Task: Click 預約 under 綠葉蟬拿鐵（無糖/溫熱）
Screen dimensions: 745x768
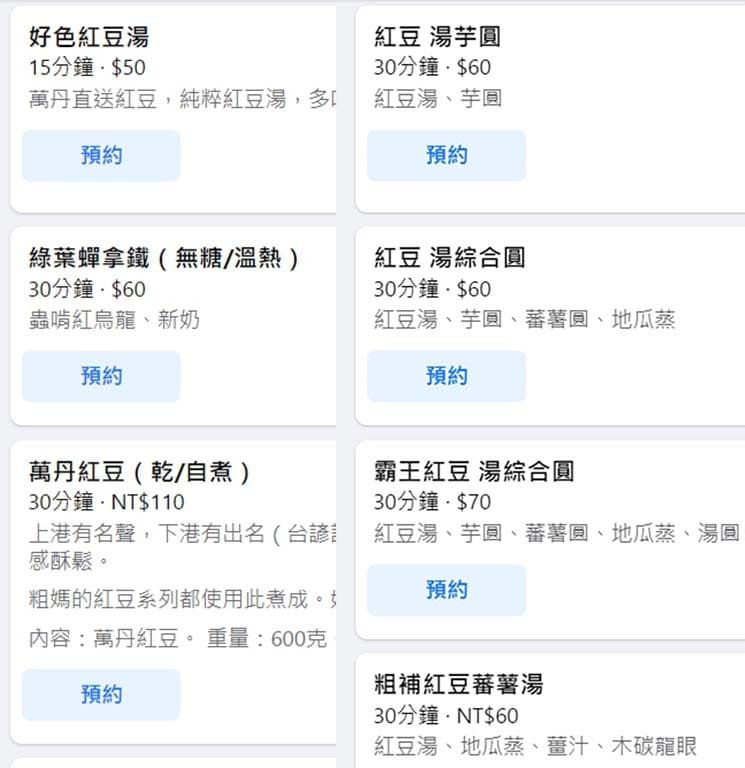Action: coord(101,376)
